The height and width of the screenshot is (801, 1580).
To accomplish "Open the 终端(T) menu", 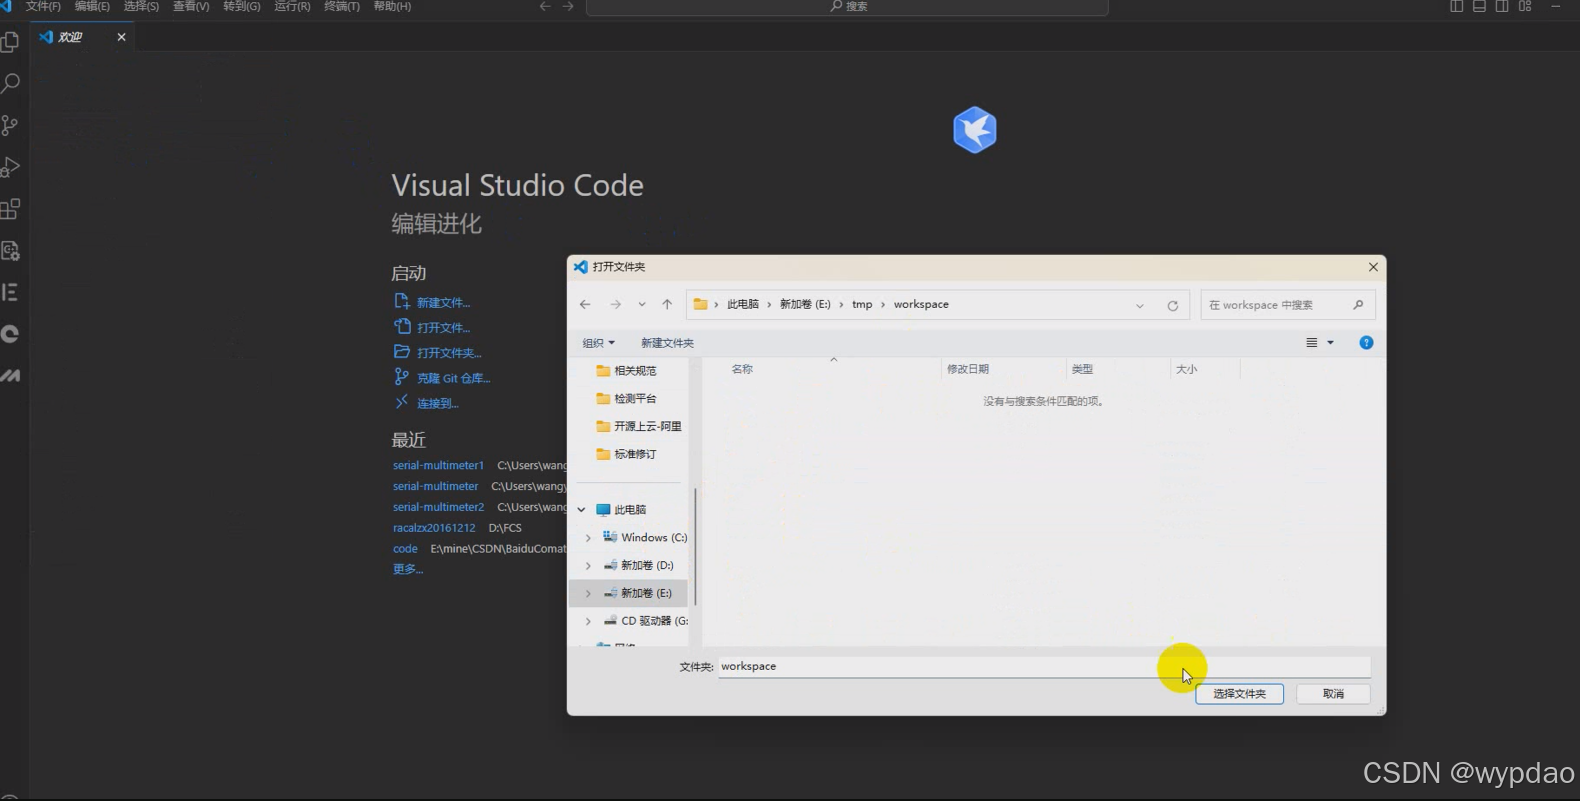I will 342,6.
